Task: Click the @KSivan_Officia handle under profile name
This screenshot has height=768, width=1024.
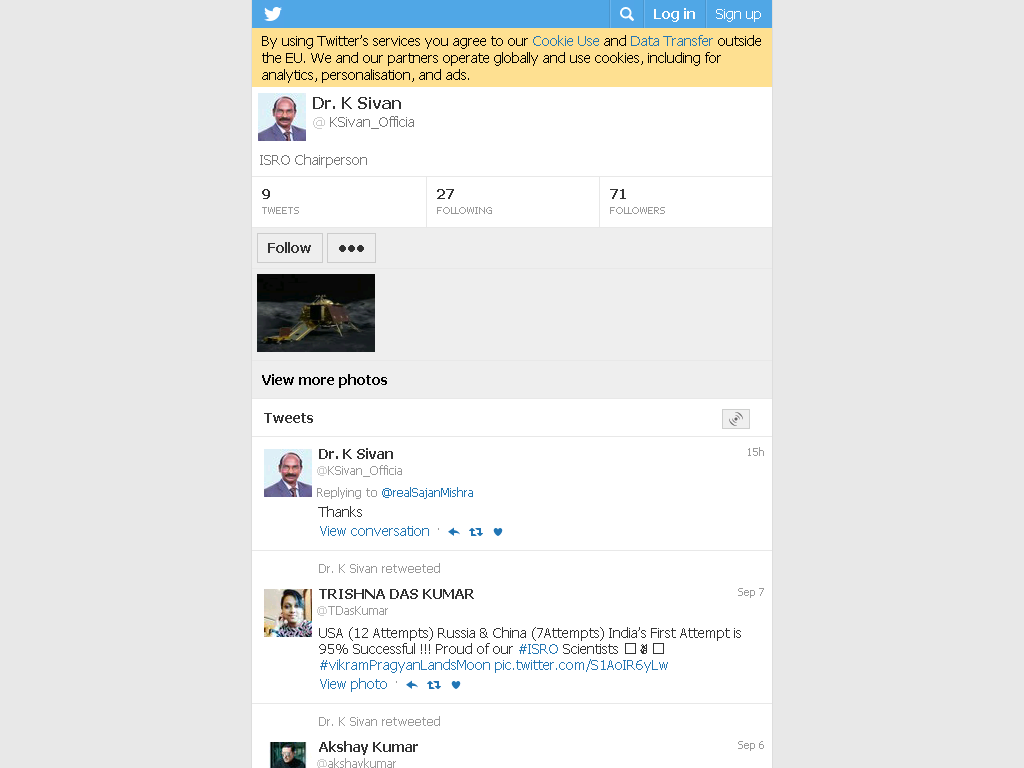Action: click(364, 122)
